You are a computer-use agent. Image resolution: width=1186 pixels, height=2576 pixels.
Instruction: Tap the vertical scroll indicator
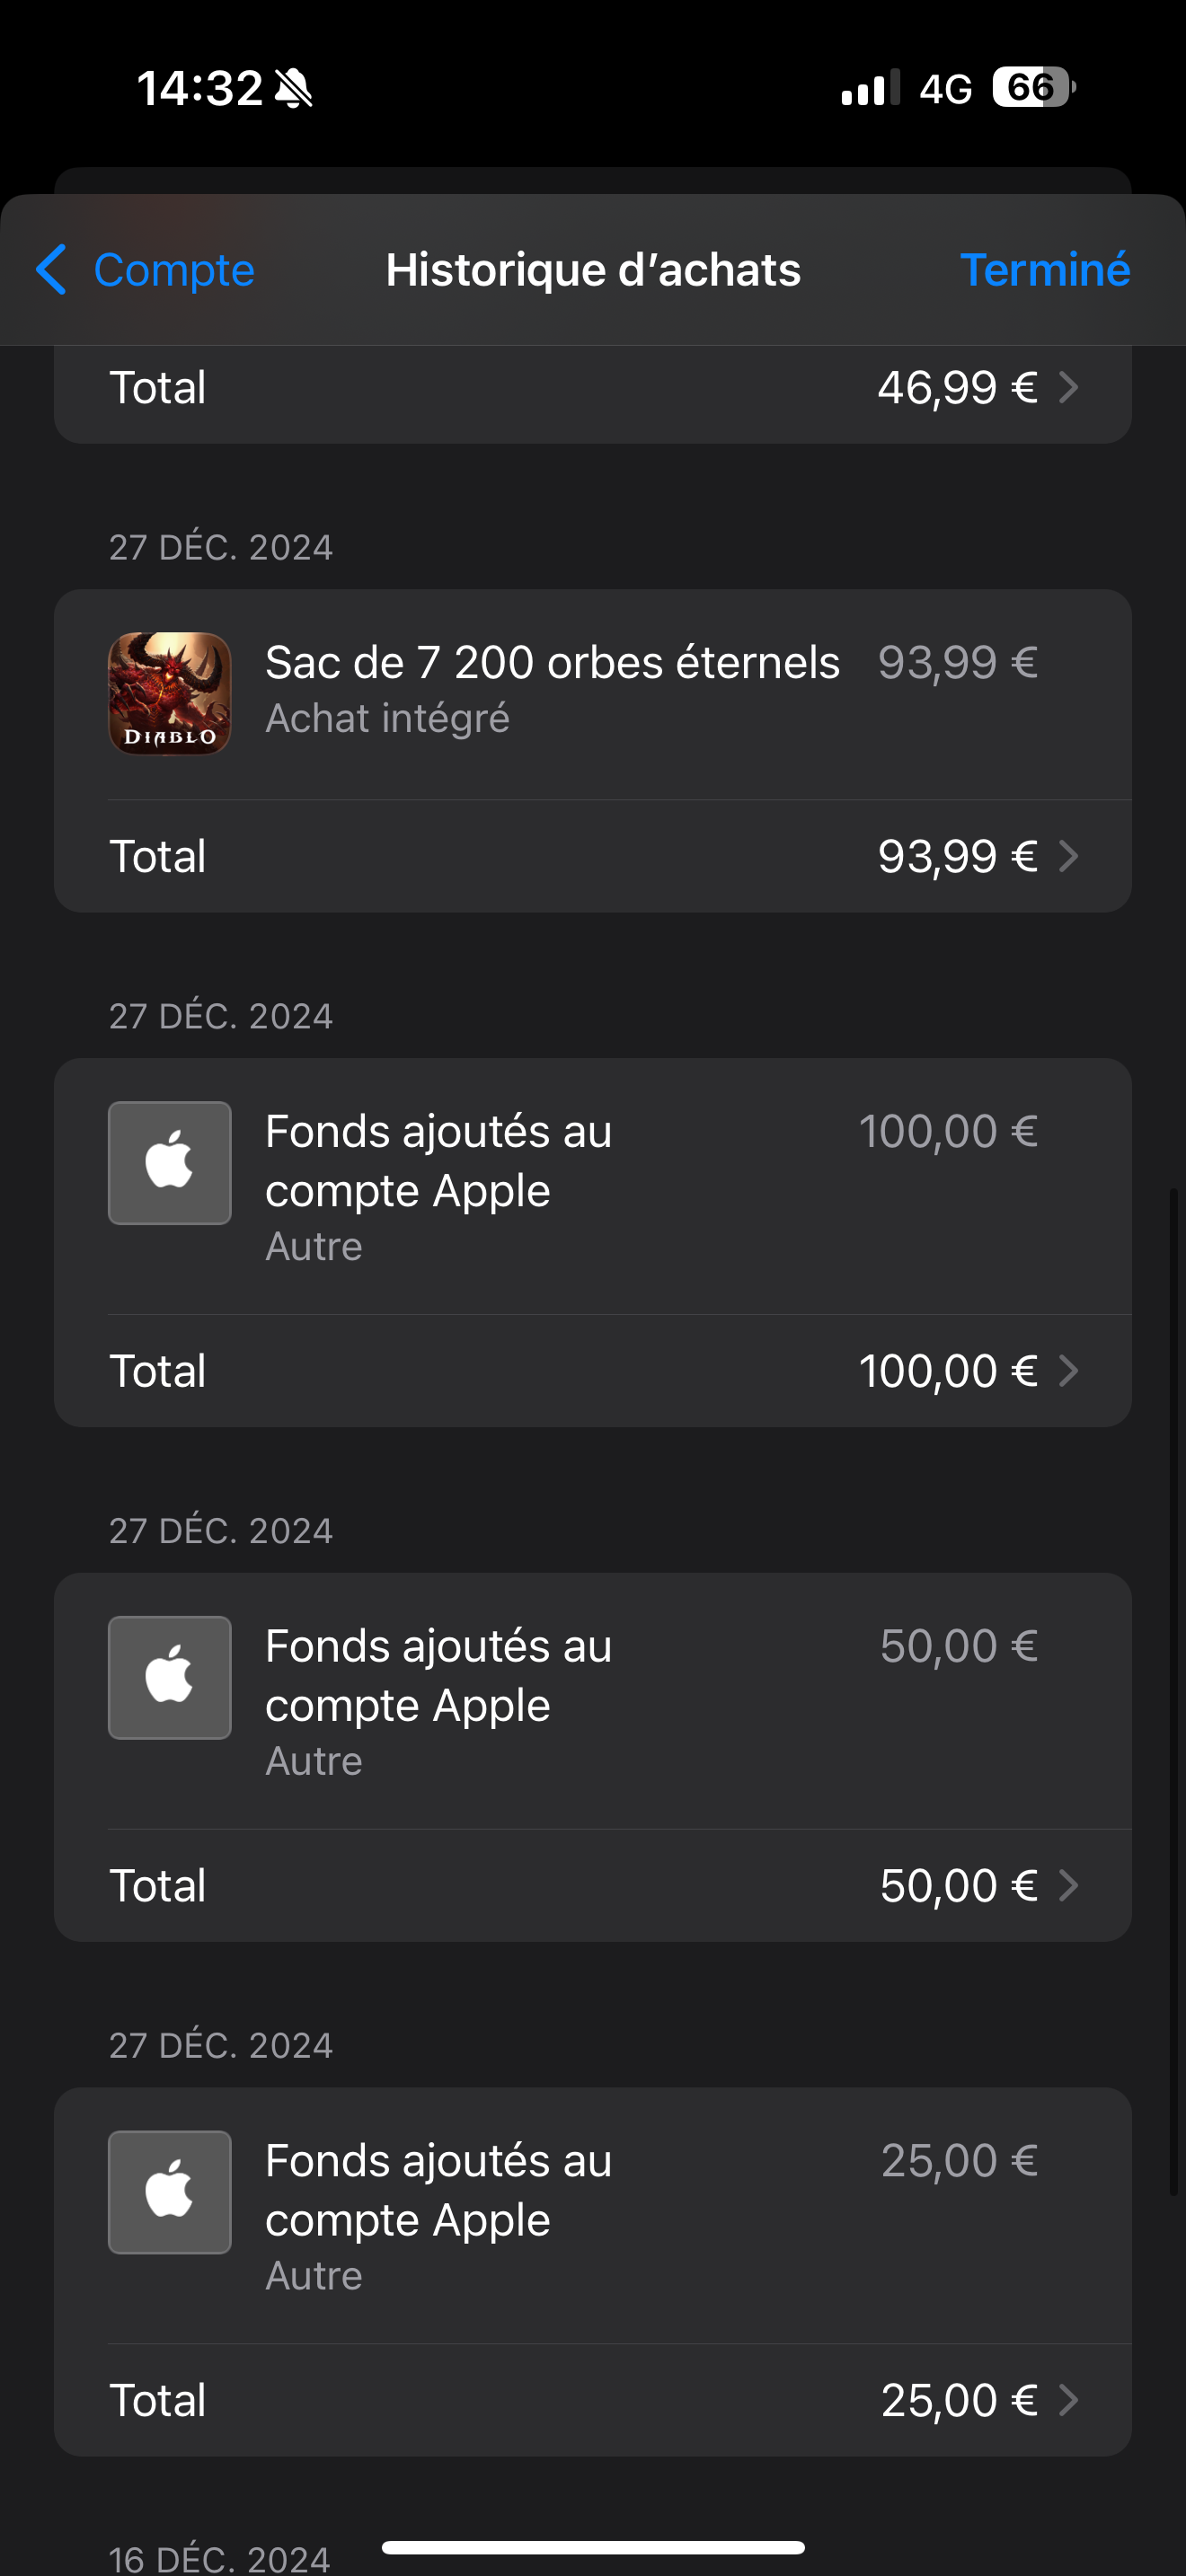1174,1690
